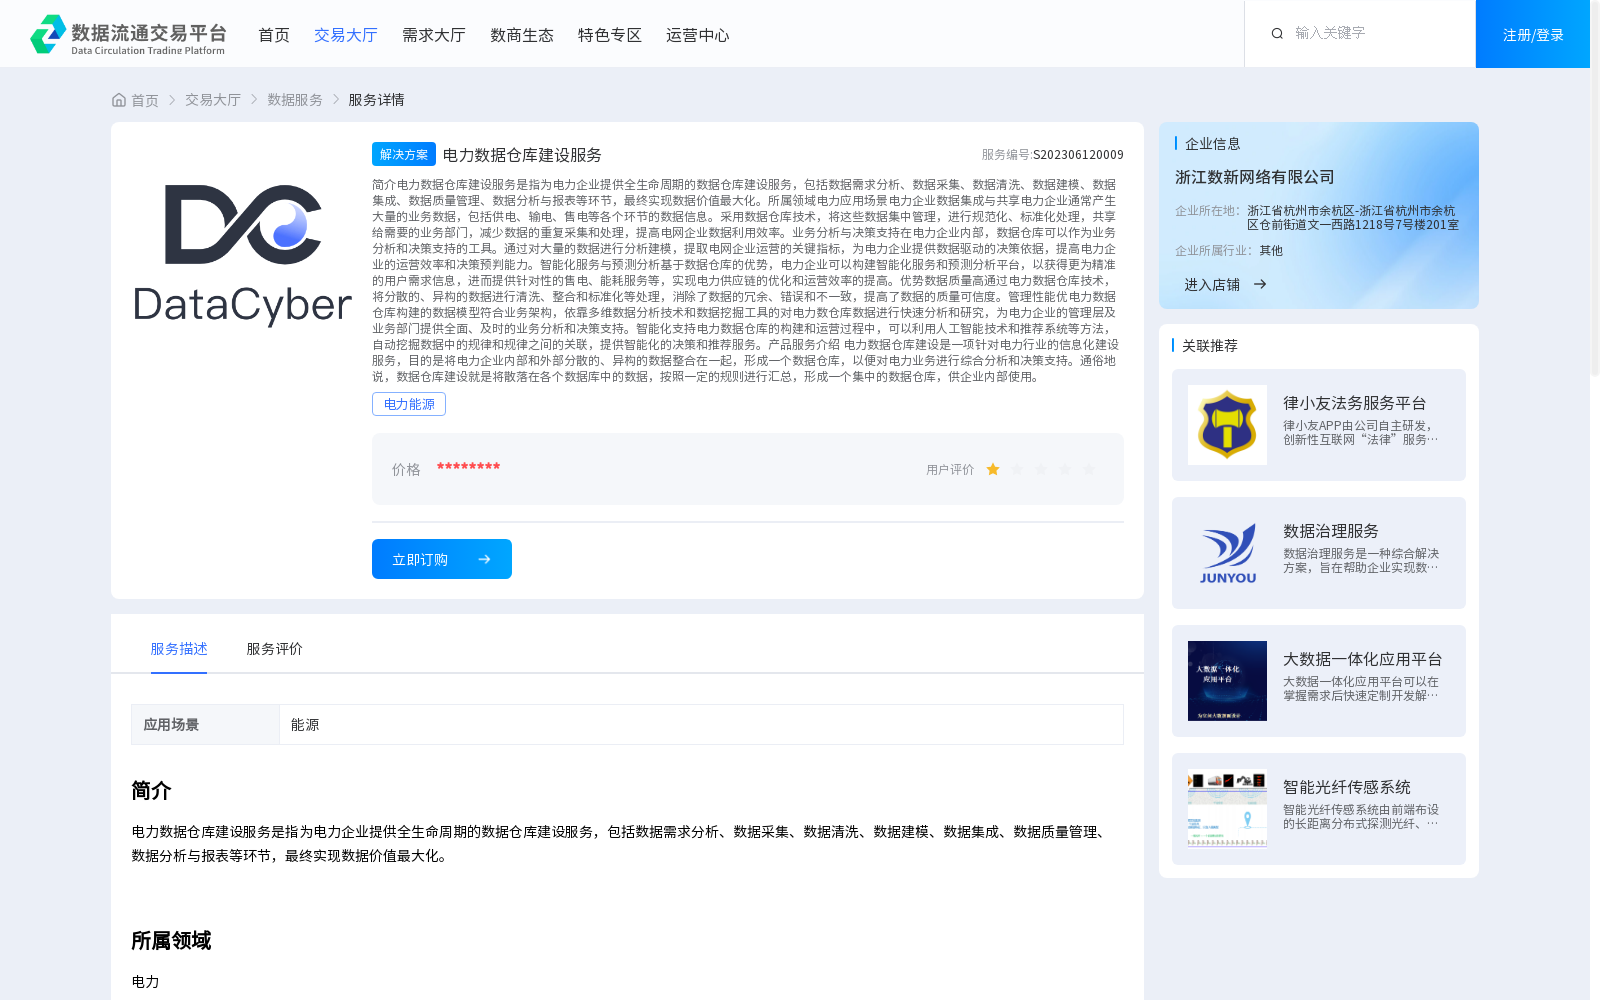1600x1000 pixels.
Task: Click the arrow beside 进入店铺
Action: 1260,284
